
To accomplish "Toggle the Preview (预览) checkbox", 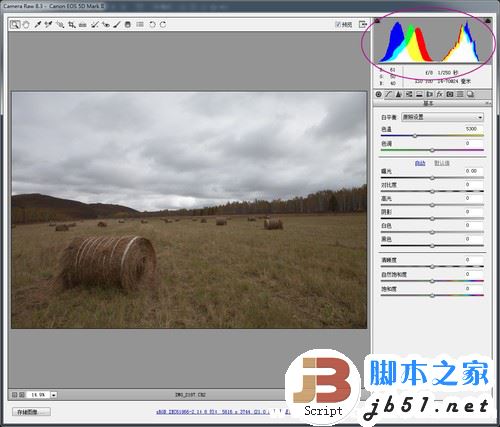I will [338, 24].
